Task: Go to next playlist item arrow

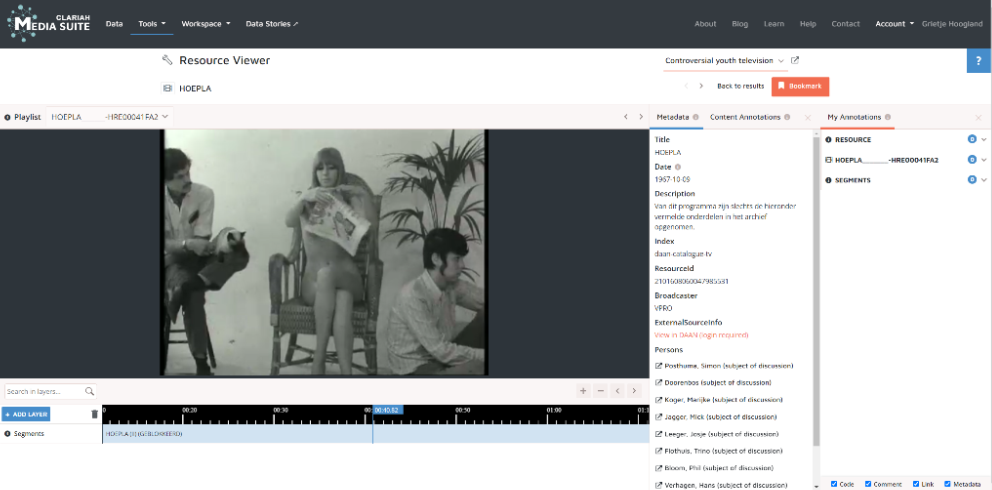Action: pyautogui.click(x=641, y=117)
